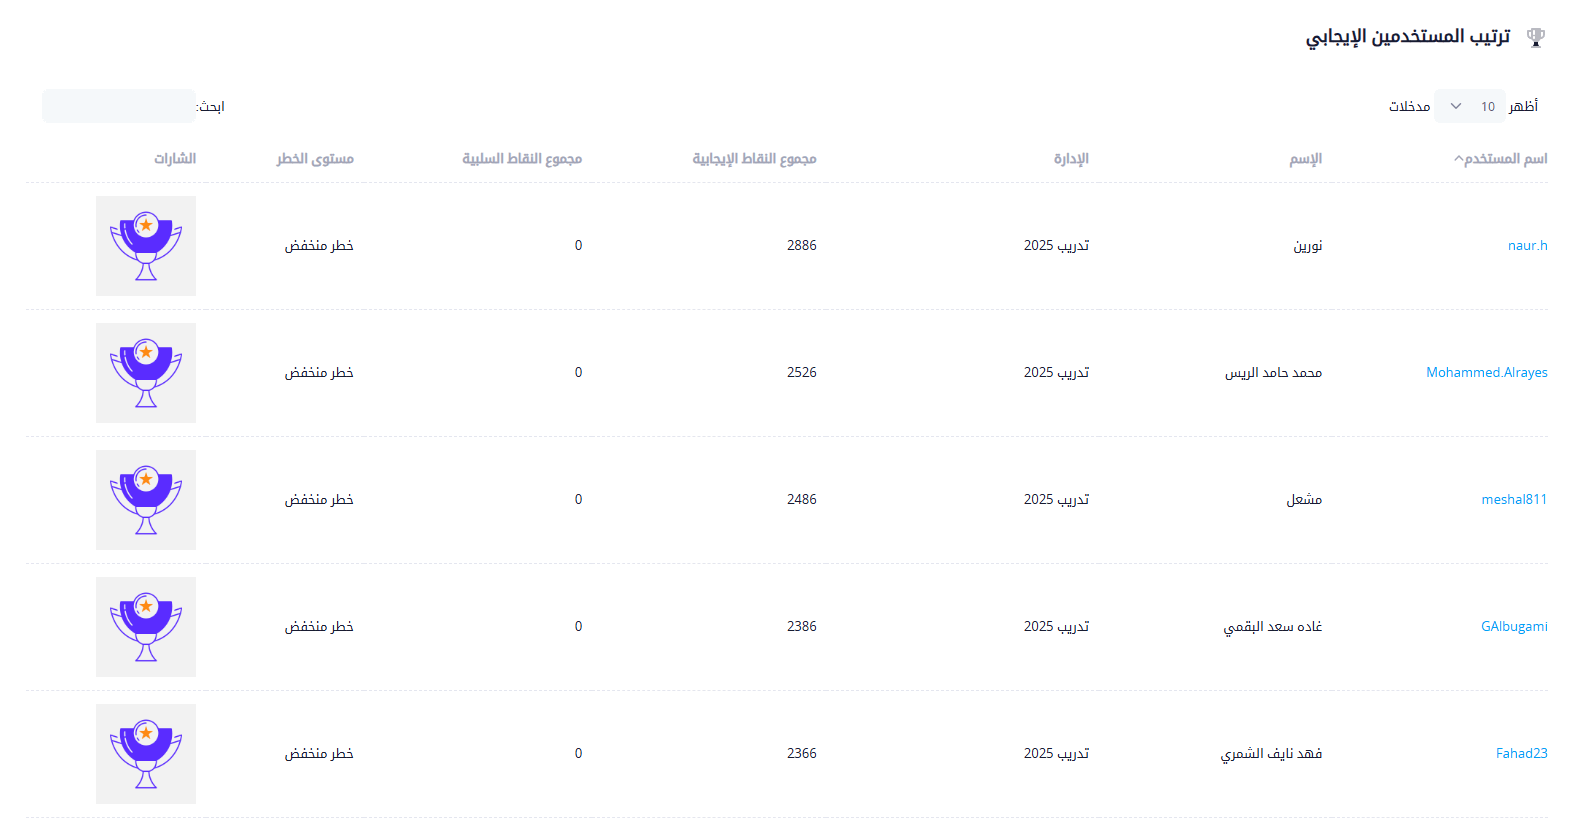Open the meshal811 user link
The image size is (1571, 829).
click(1514, 500)
